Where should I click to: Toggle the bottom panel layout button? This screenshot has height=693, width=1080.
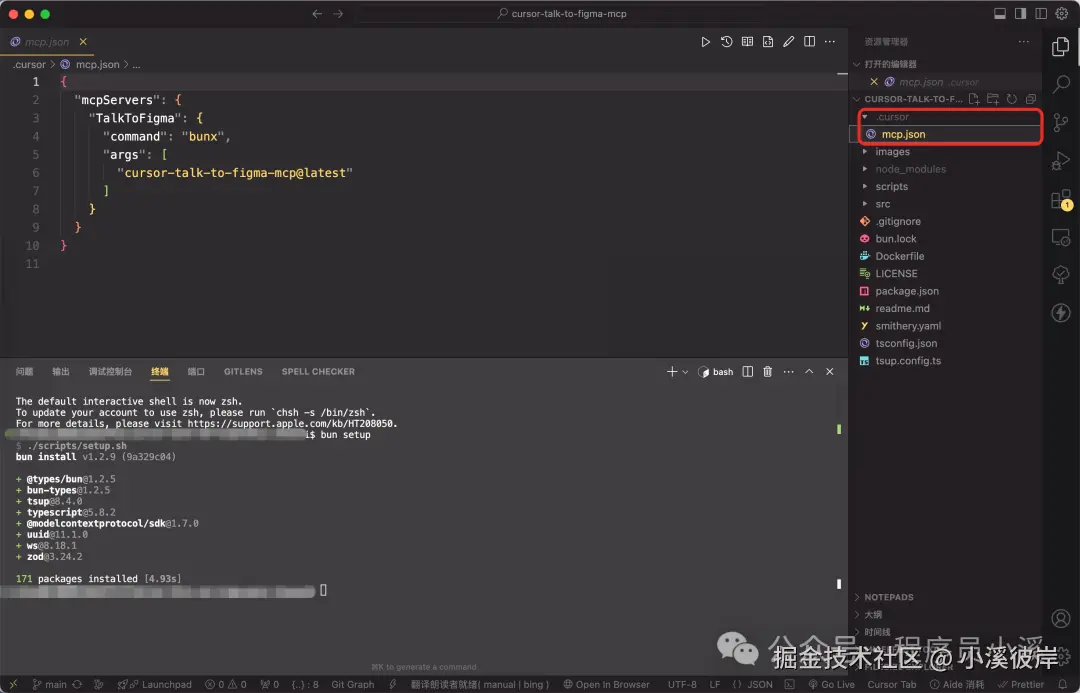pos(1000,14)
